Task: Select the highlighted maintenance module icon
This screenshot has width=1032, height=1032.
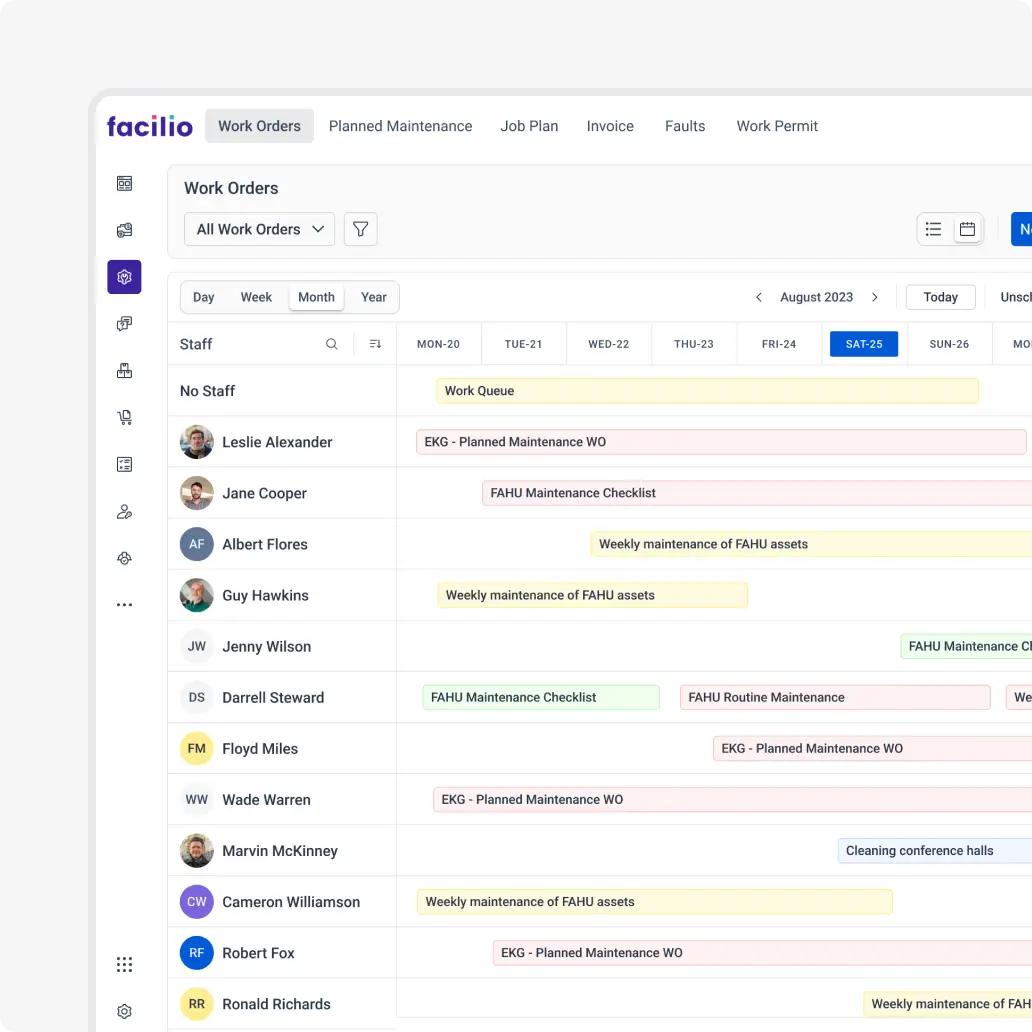Action: point(124,277)
